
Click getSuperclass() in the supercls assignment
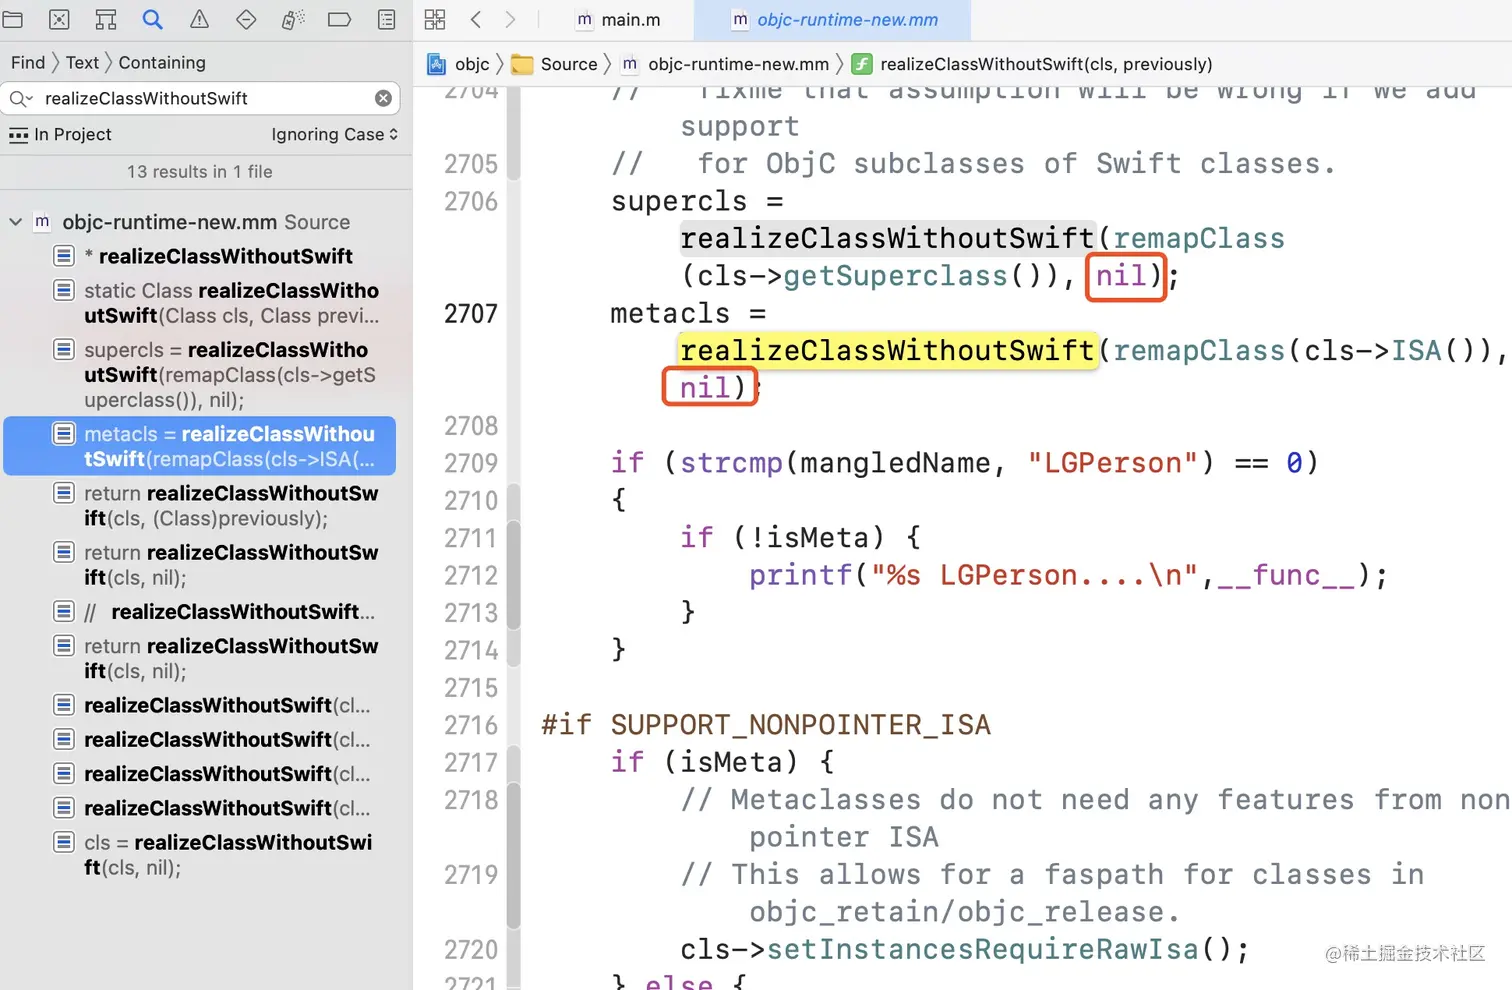coord(913,275)
